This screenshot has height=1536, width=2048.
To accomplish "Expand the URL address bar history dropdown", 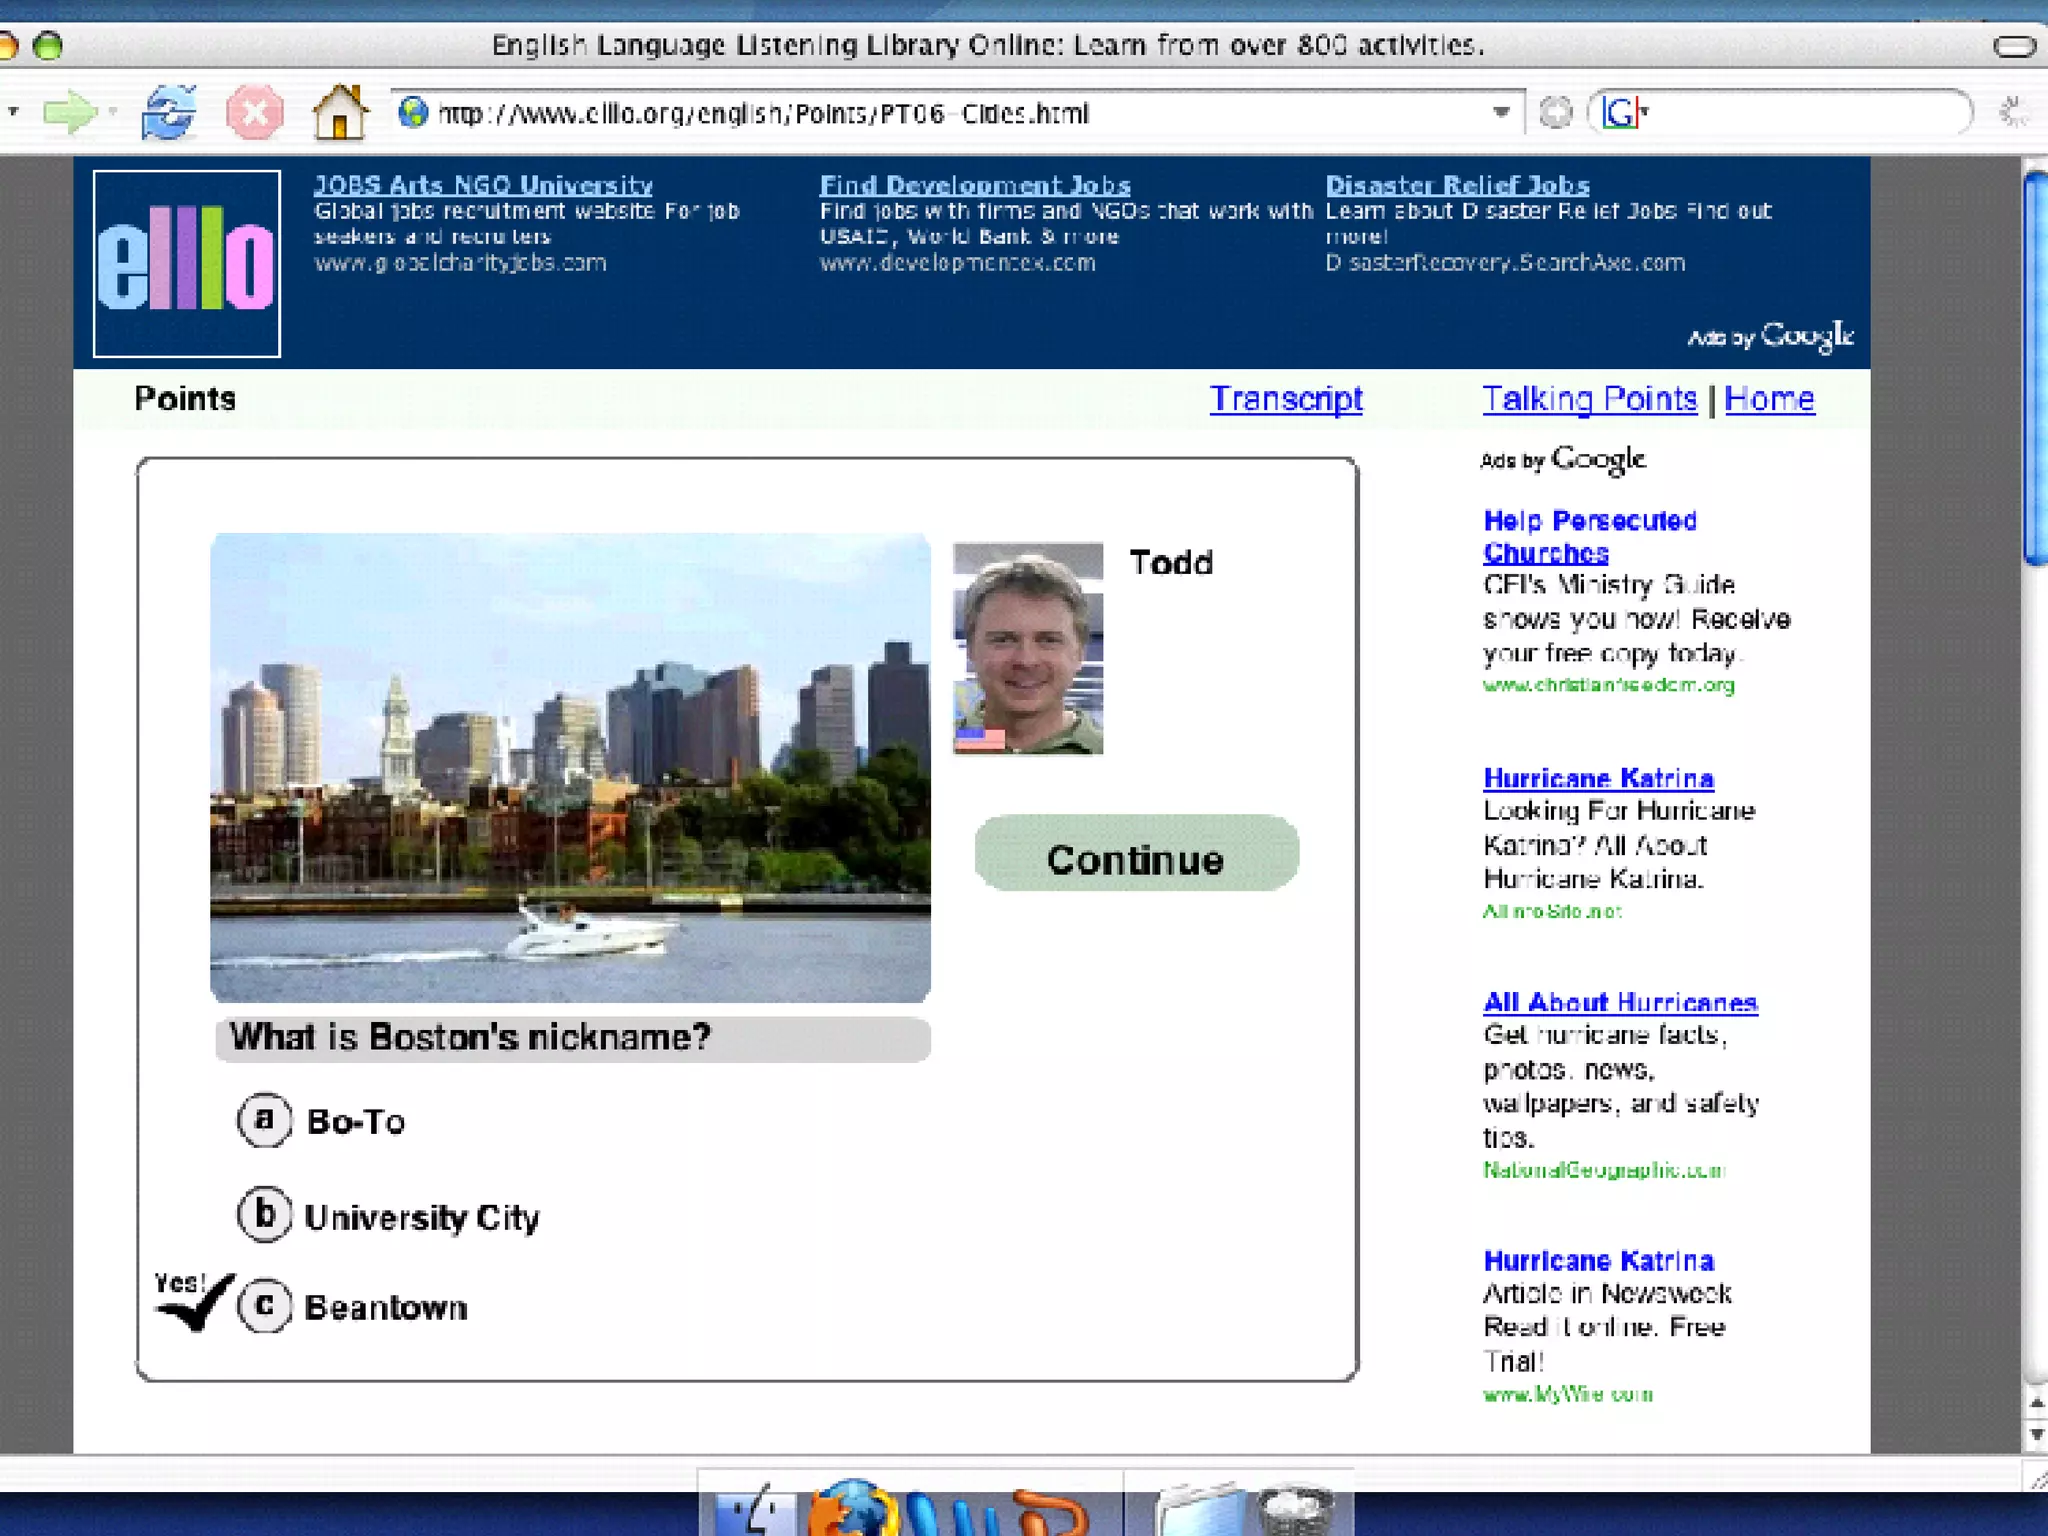I will 1501,112.
